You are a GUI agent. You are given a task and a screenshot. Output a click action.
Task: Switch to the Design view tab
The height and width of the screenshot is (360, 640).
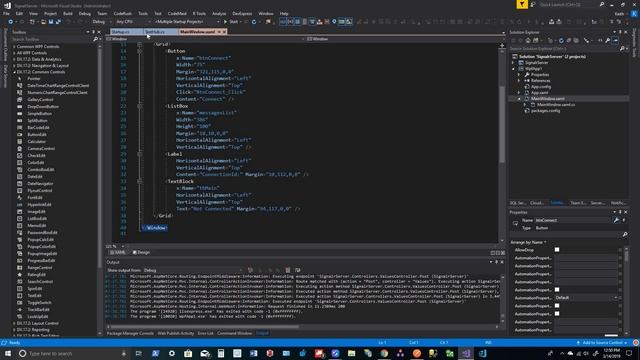coord(141,253)
